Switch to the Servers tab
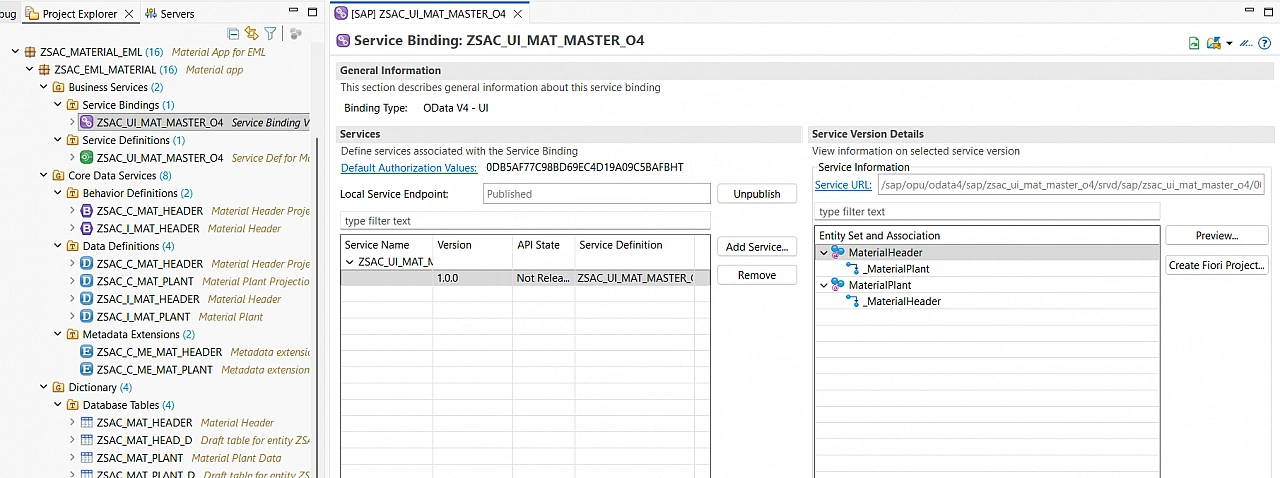 coord(170,14)
